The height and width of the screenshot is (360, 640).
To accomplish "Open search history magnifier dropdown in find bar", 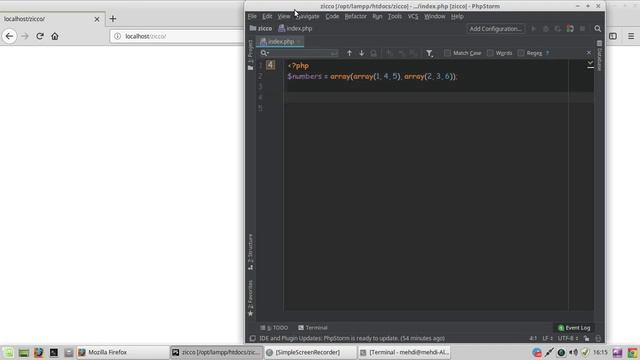I will pos(264,53).
